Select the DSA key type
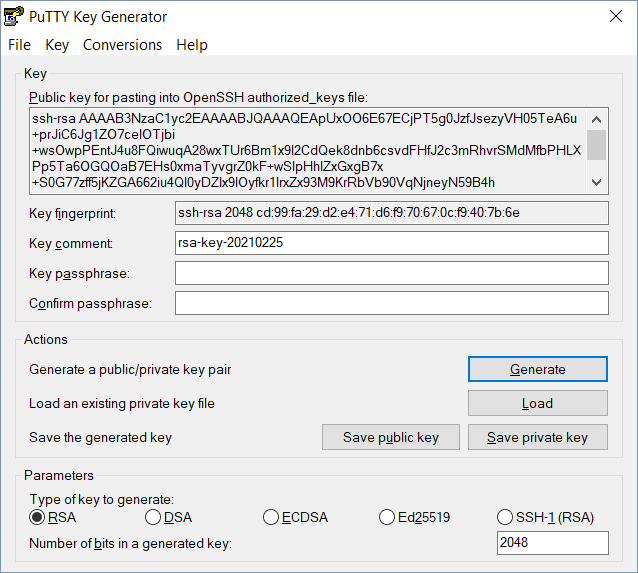This screenshot has width=638, height=573. 168,517
